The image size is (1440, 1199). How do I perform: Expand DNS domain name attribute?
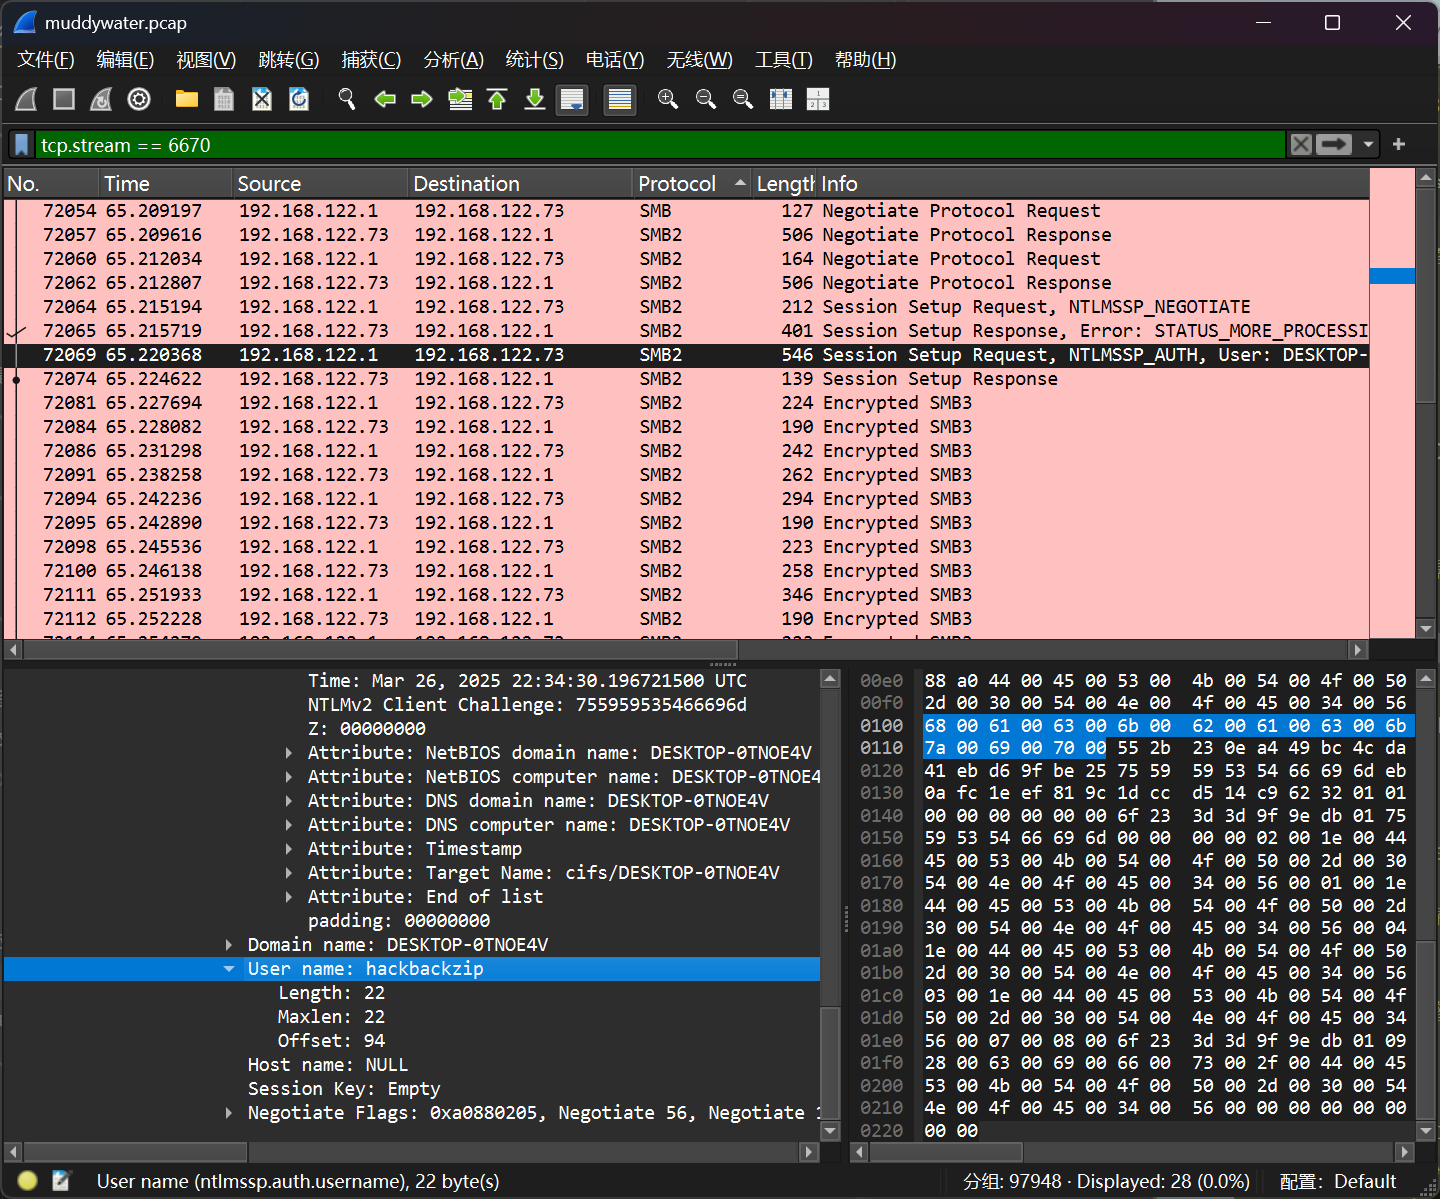pos(289,801)
